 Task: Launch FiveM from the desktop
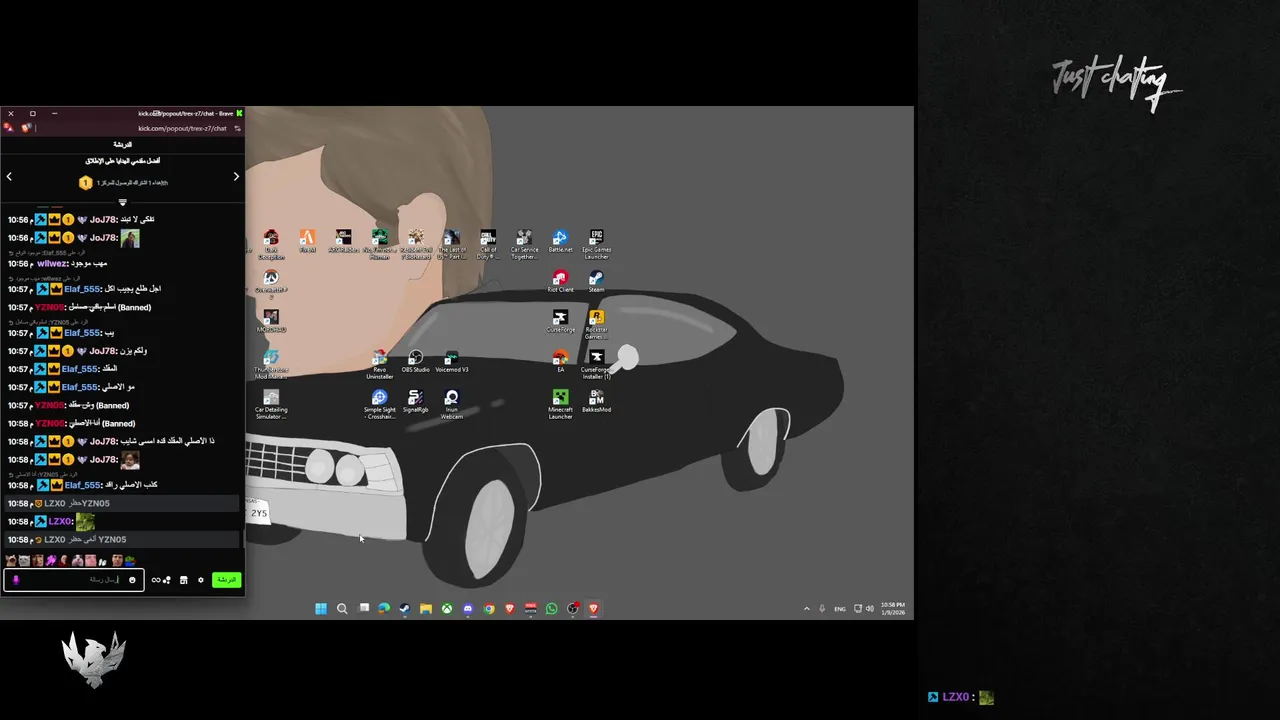click(x=307, y=241)
